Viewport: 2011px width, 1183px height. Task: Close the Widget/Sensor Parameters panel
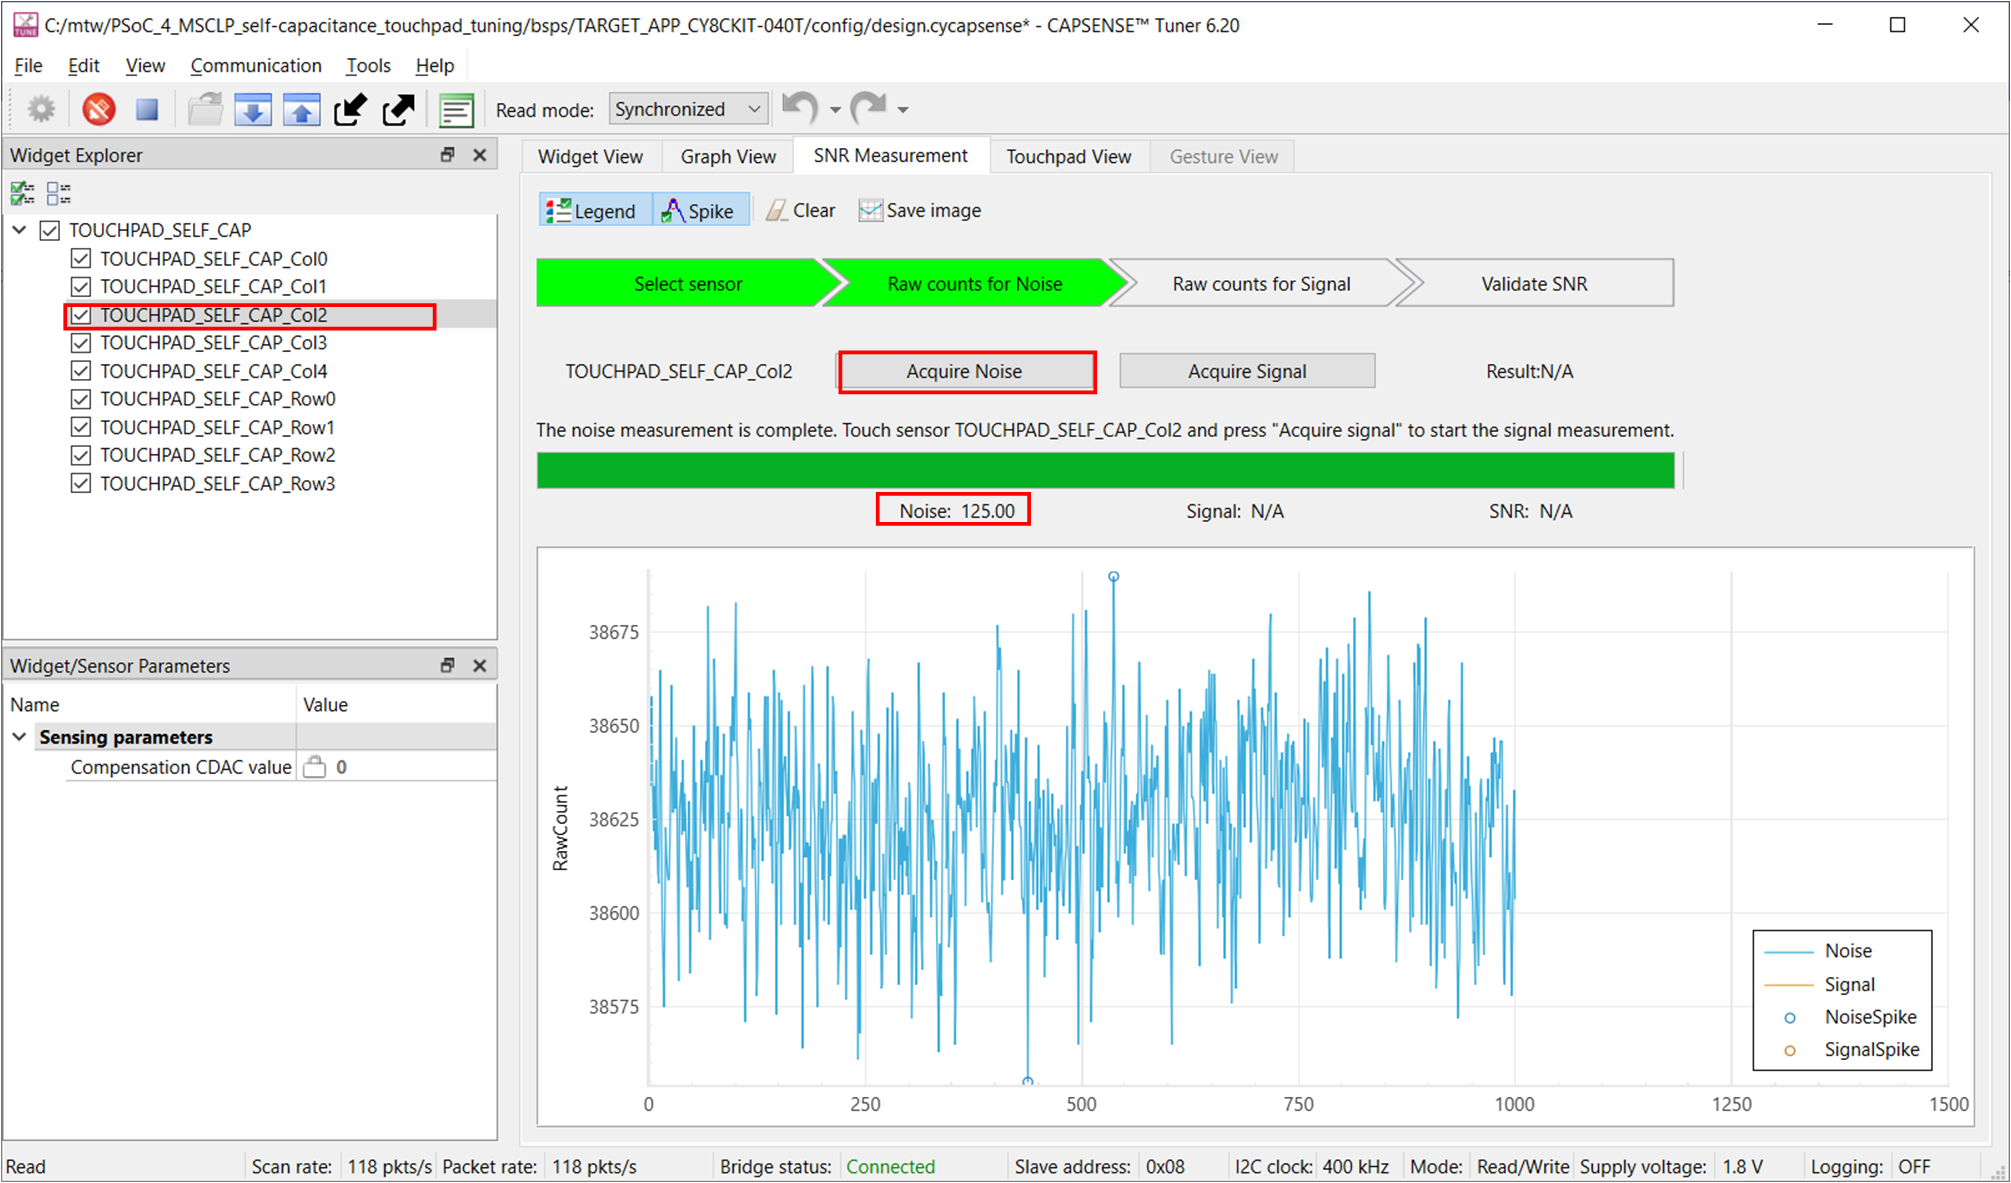(x=480, y=665)
